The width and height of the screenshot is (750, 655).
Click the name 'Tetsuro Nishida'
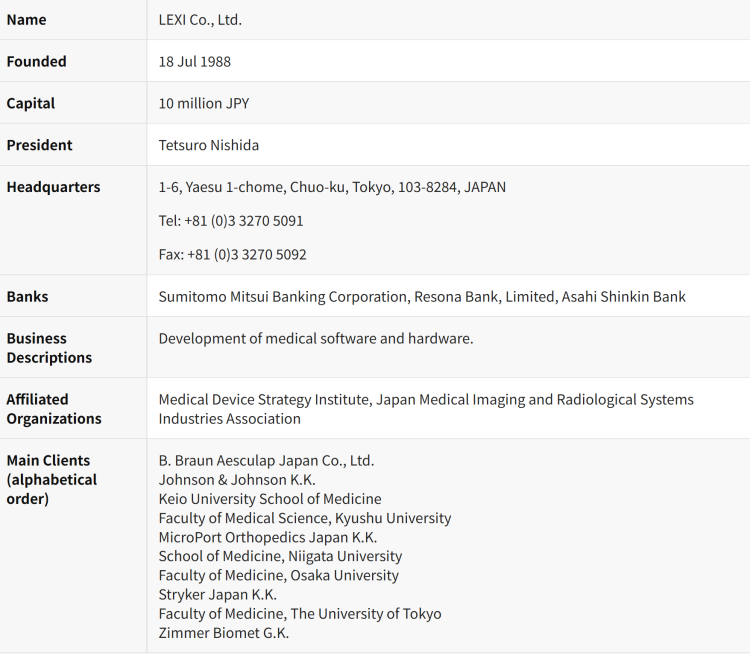point(209,145)
